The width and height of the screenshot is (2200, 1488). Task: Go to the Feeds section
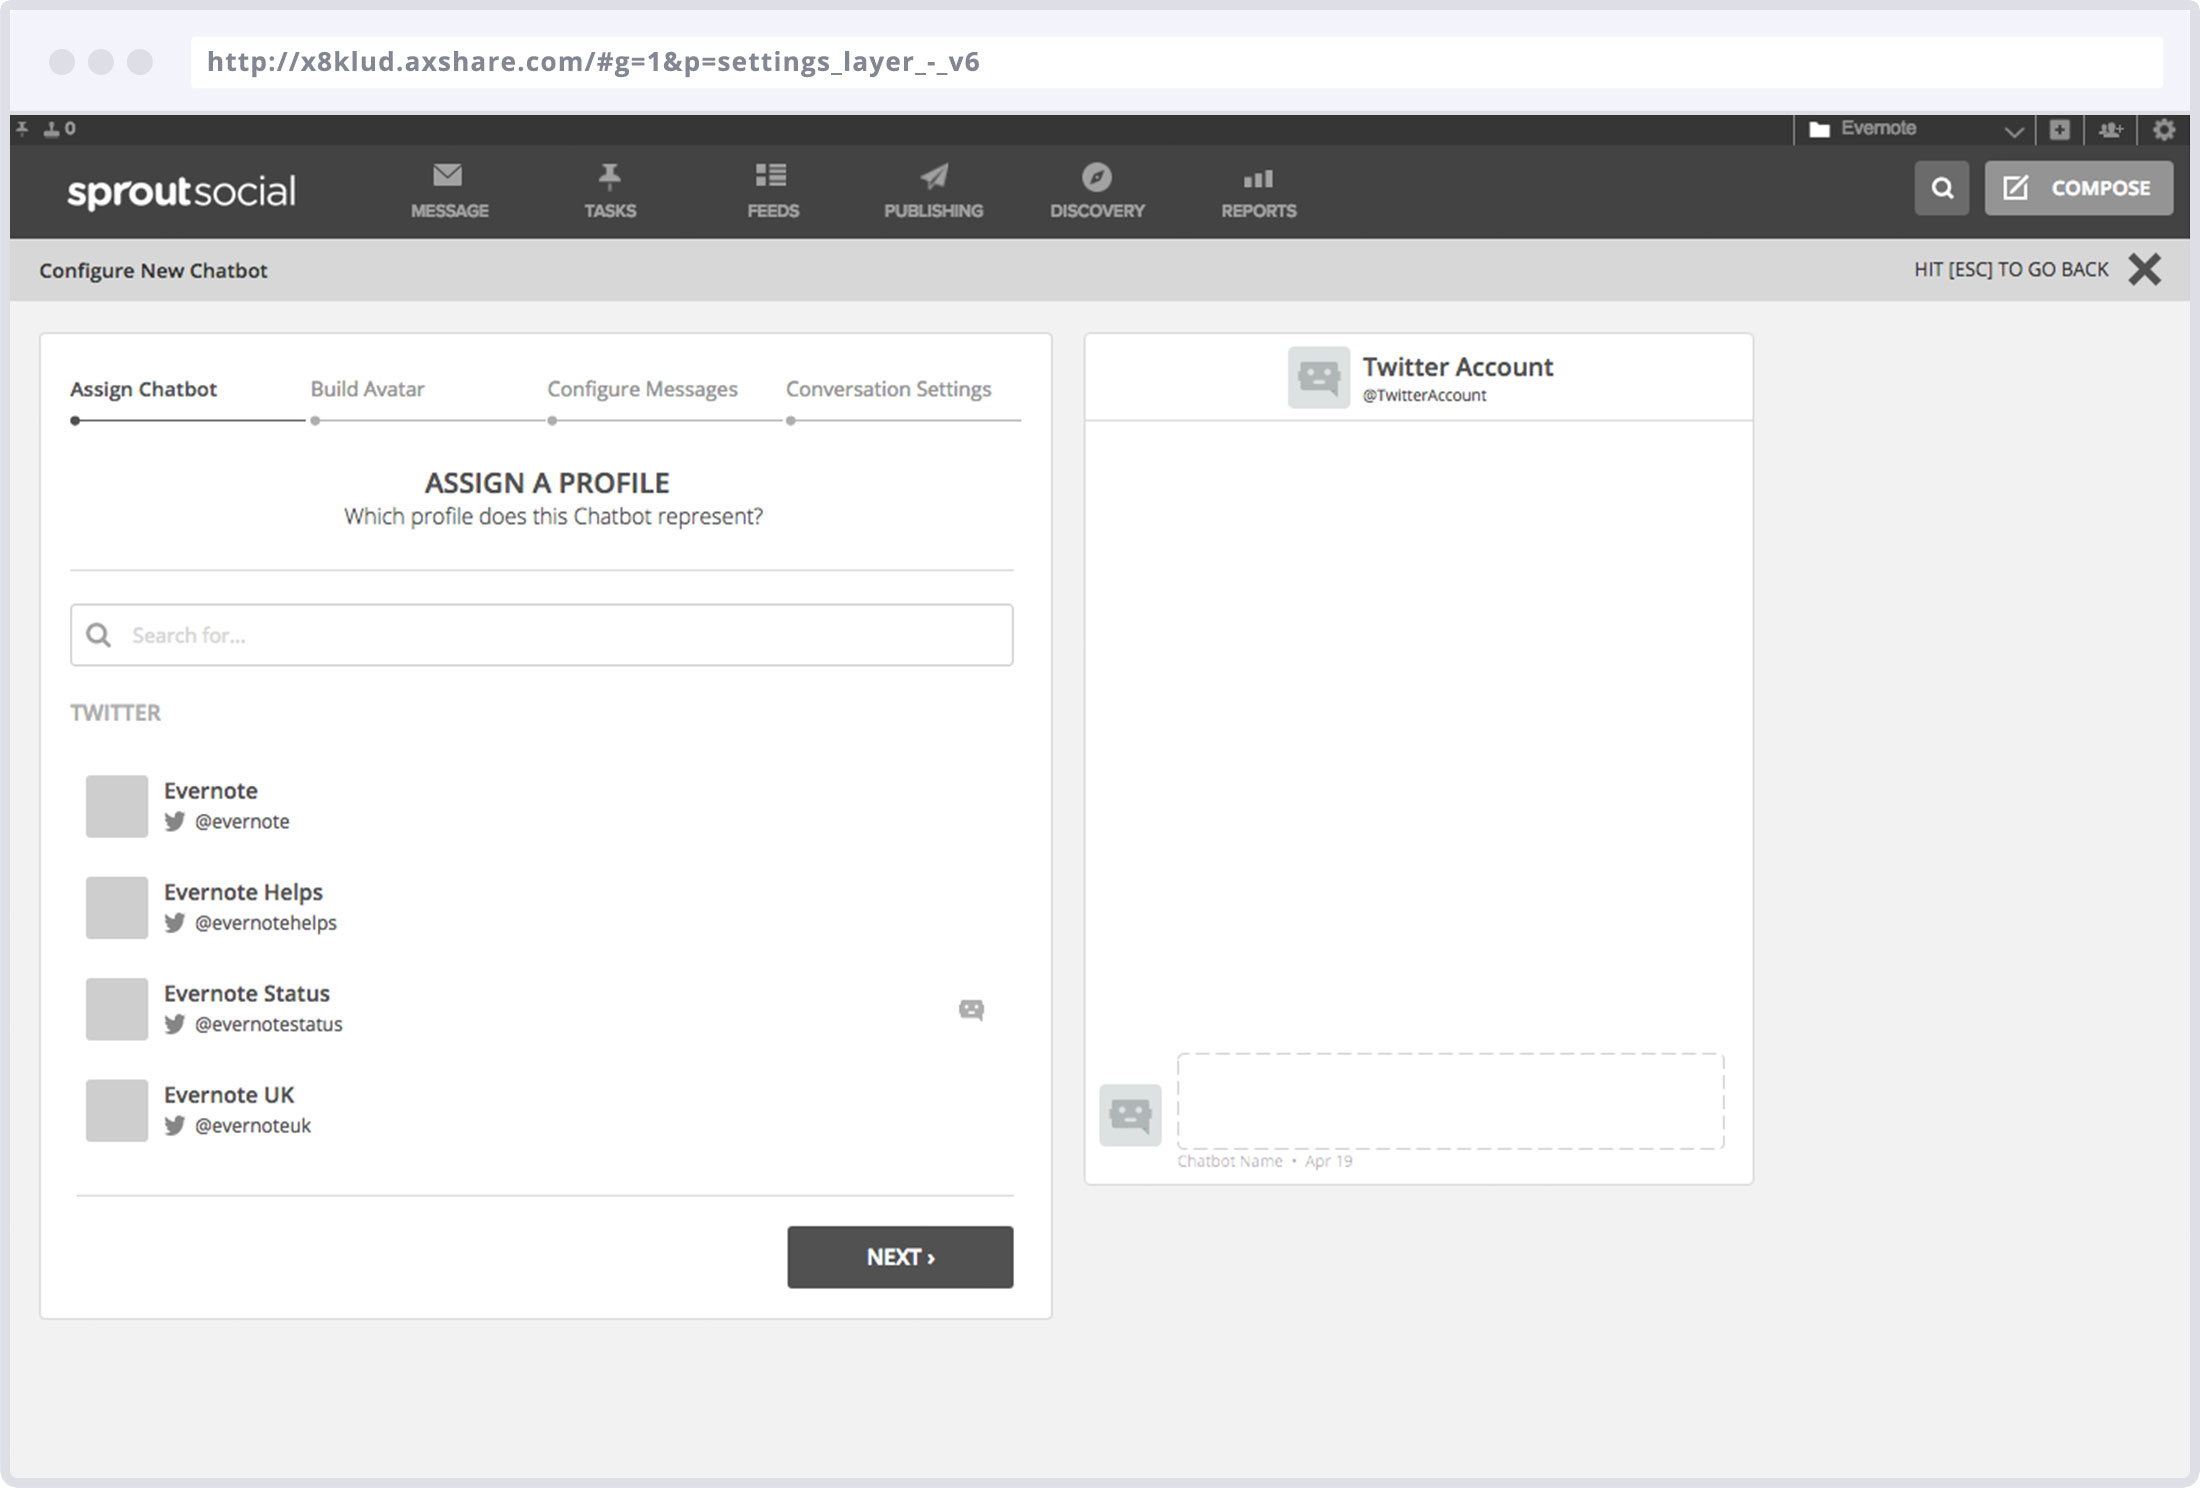click(x=772, y=190)
